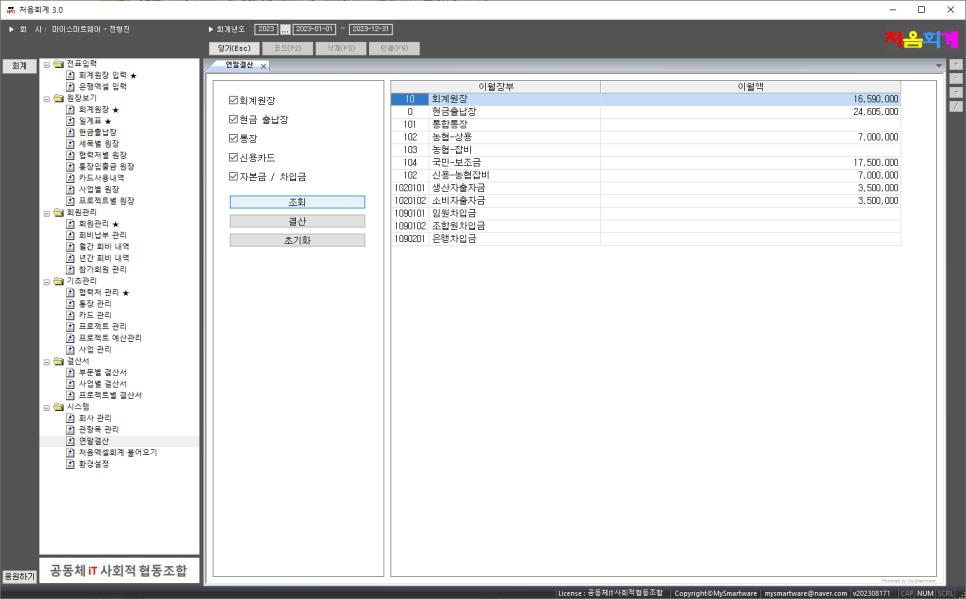Screen dimensions: 966x599
Task: Collapse the 시스템 tree node
Action: coord(47,407)
